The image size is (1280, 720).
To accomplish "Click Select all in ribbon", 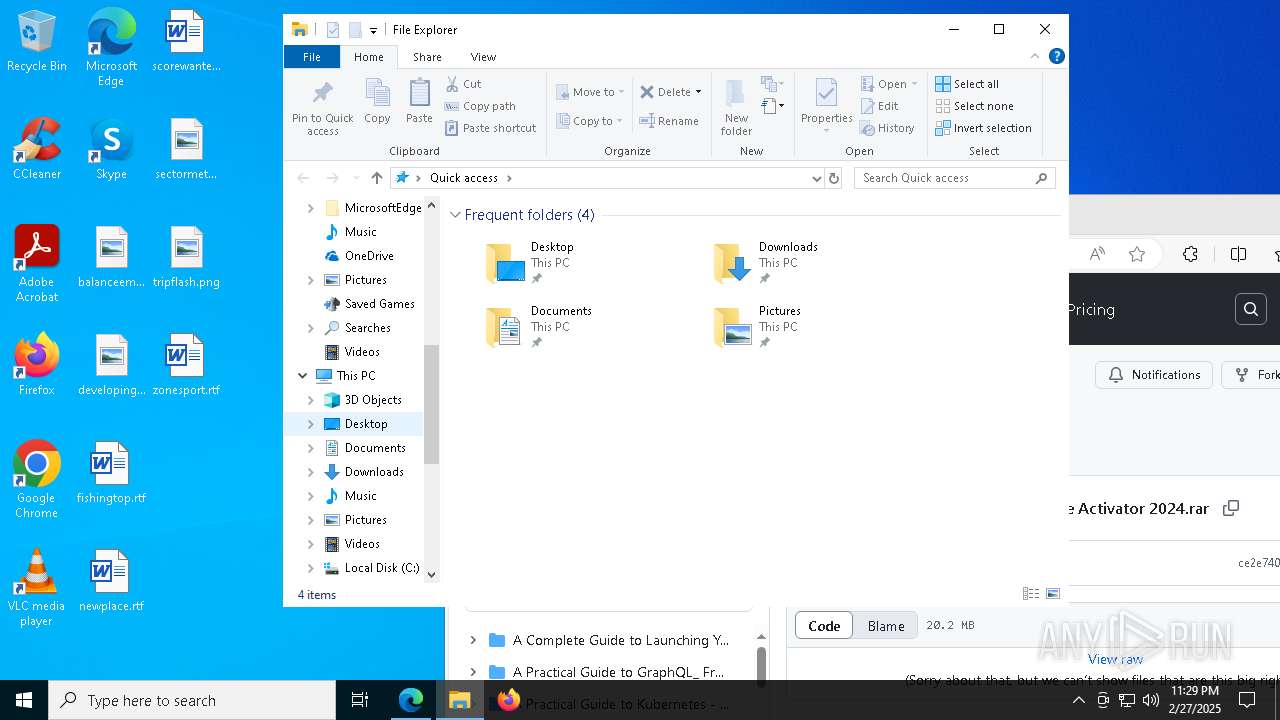I will click(967, 84).
